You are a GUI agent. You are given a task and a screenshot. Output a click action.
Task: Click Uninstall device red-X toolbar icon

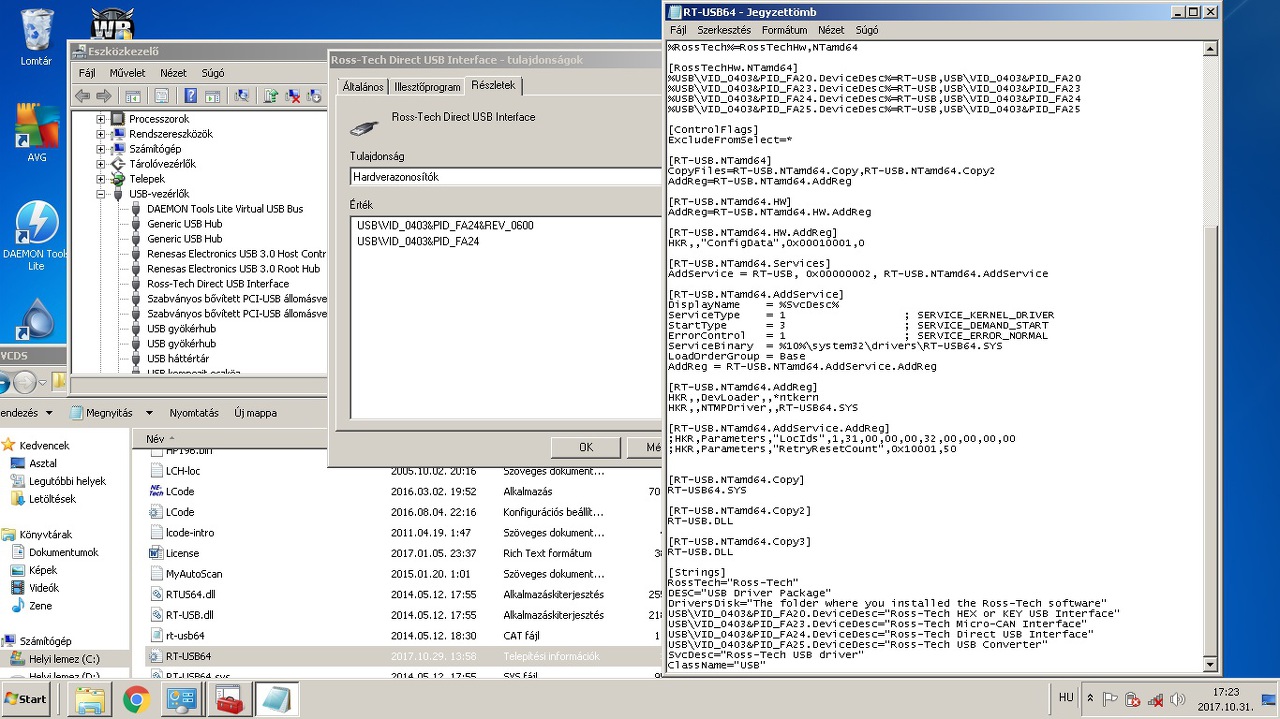pos(293,96)
